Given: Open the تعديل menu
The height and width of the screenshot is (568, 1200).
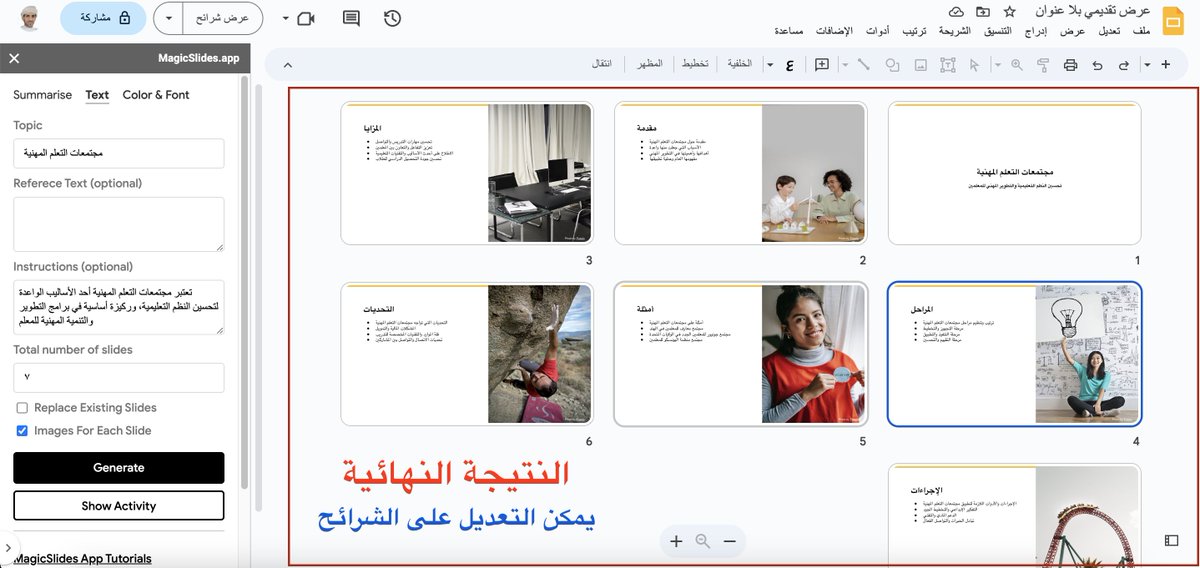Looking at the screenshot, I should pos(1109,31).
